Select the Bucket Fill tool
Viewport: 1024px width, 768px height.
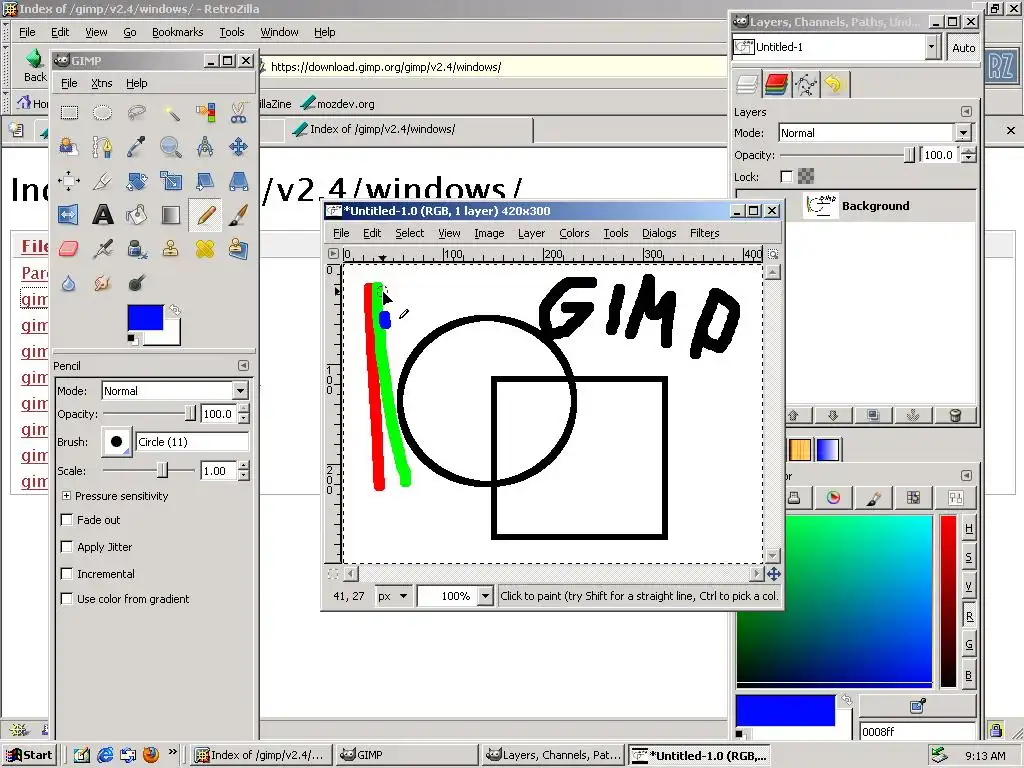click(136, 215)
